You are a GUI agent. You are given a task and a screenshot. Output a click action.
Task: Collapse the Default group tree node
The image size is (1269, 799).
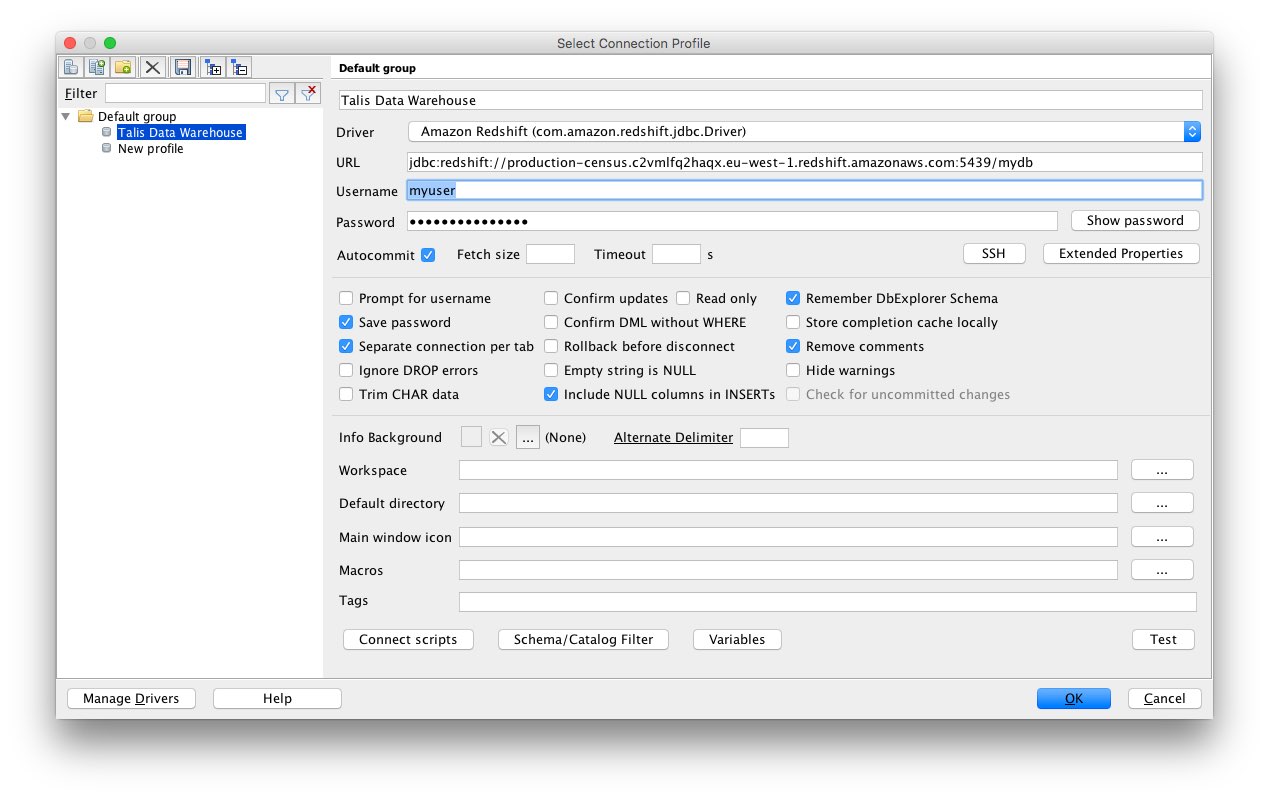(x=66, y=116)
